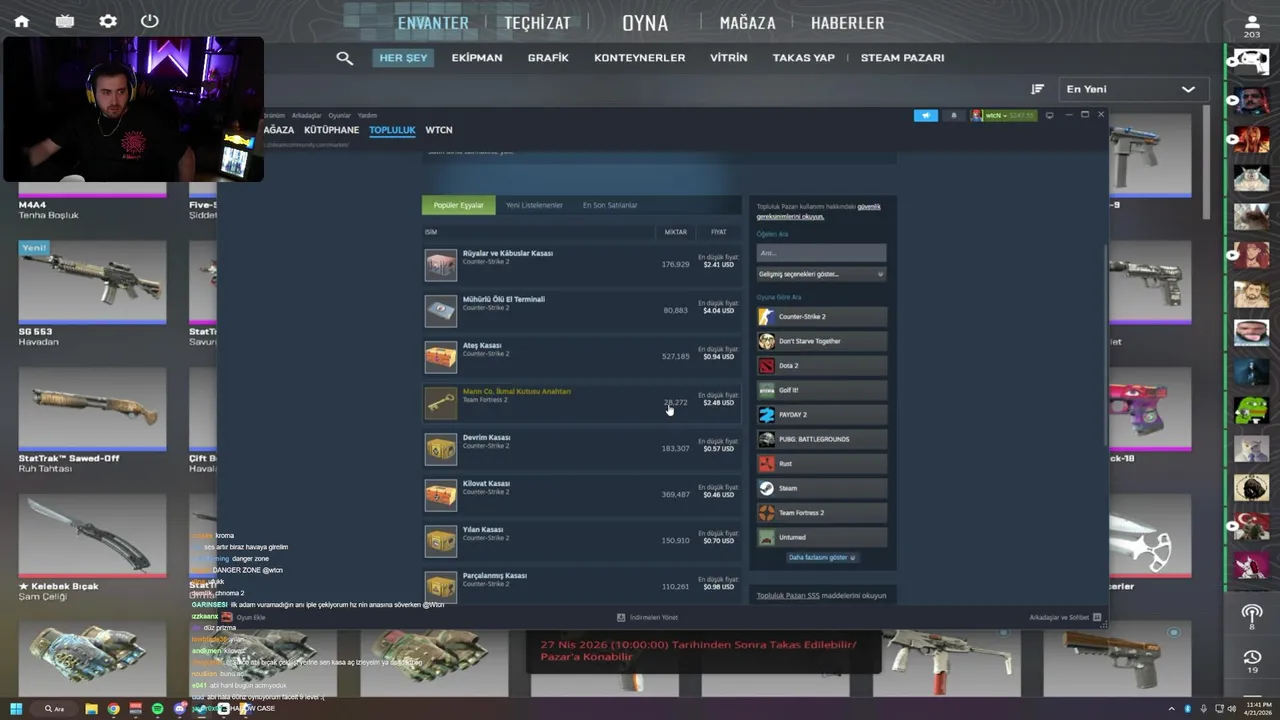This screenshot has width=1280, height=720.
Task: Switch to TEÇHİZAT tab
Action: (x=537, y=23)
